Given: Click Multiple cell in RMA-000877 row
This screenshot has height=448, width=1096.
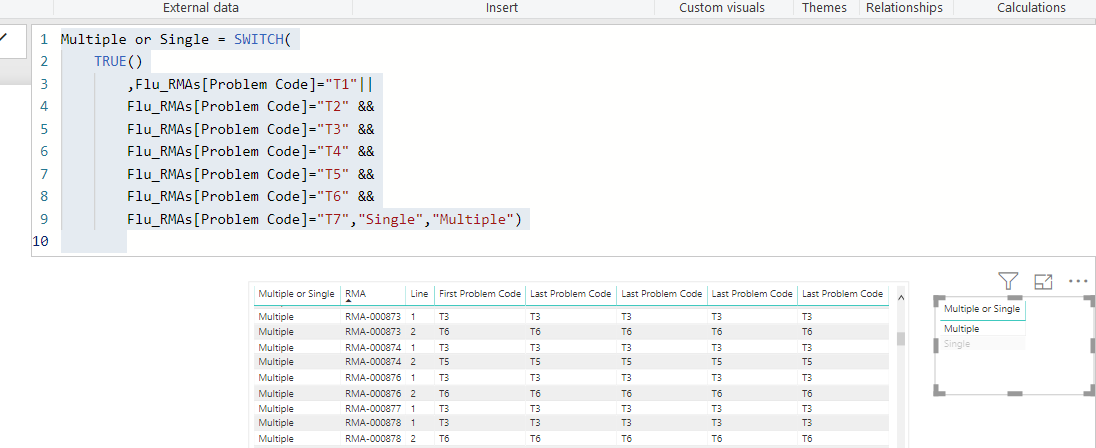Looking at the screenshot, I should point(276,408).
